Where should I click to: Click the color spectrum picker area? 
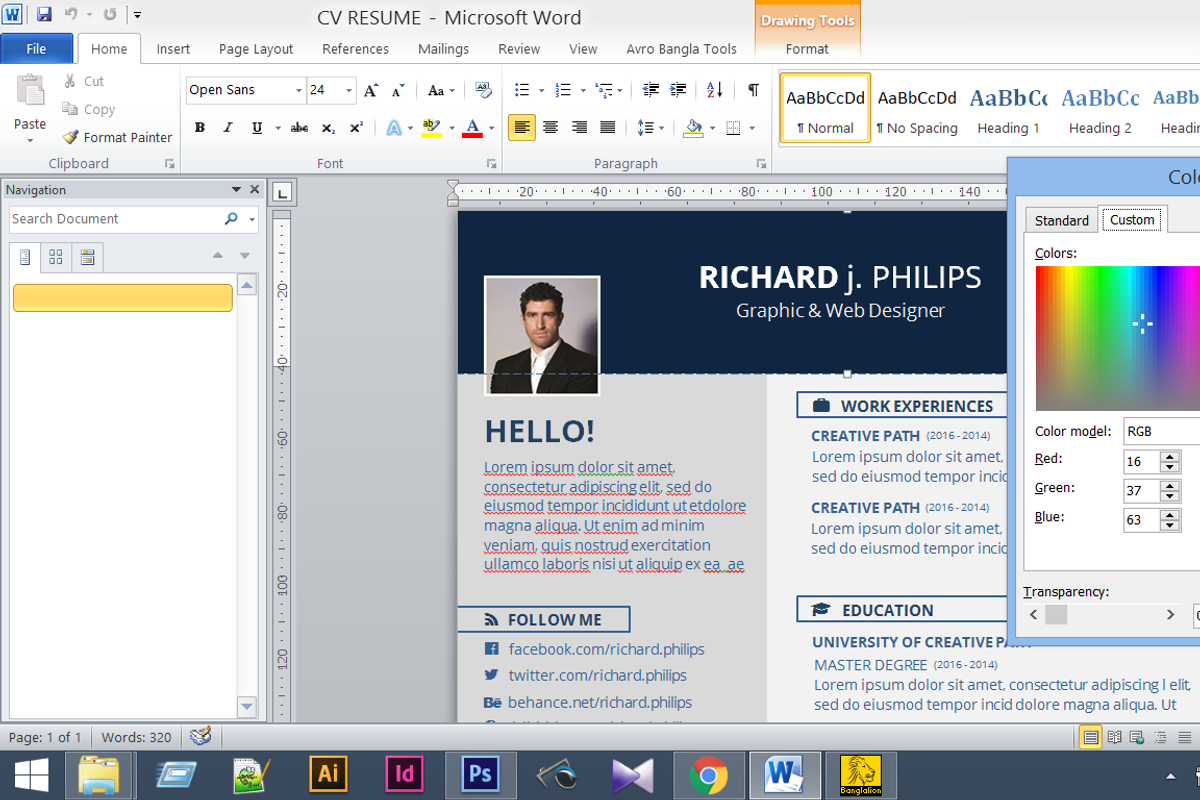pyautogui.click(x=1118, y=338)
